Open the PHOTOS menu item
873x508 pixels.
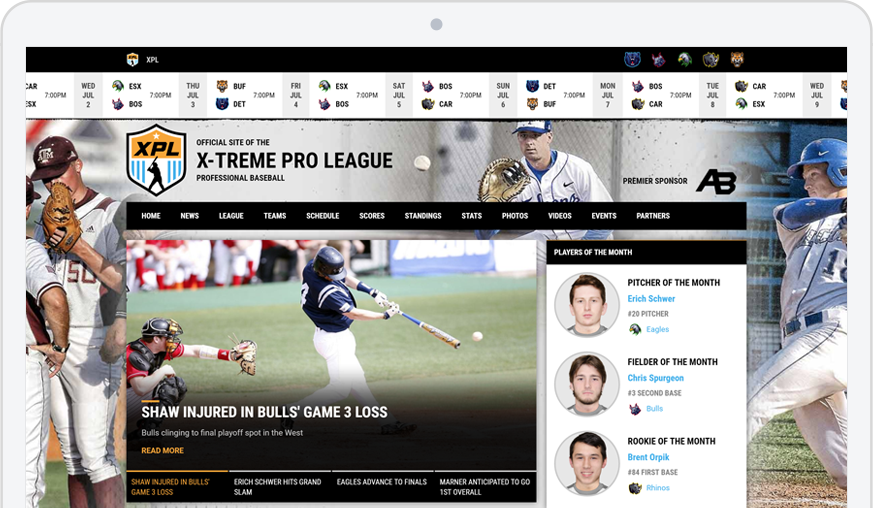(515, 216)
